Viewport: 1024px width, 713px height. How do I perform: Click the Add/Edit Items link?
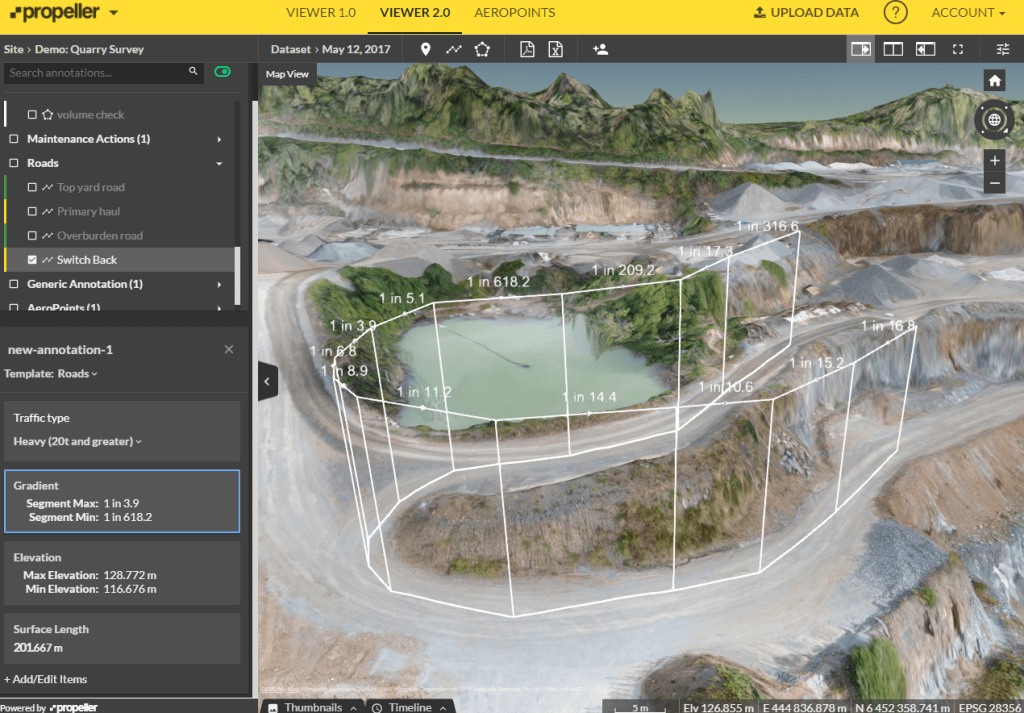(x=49, y=679)
